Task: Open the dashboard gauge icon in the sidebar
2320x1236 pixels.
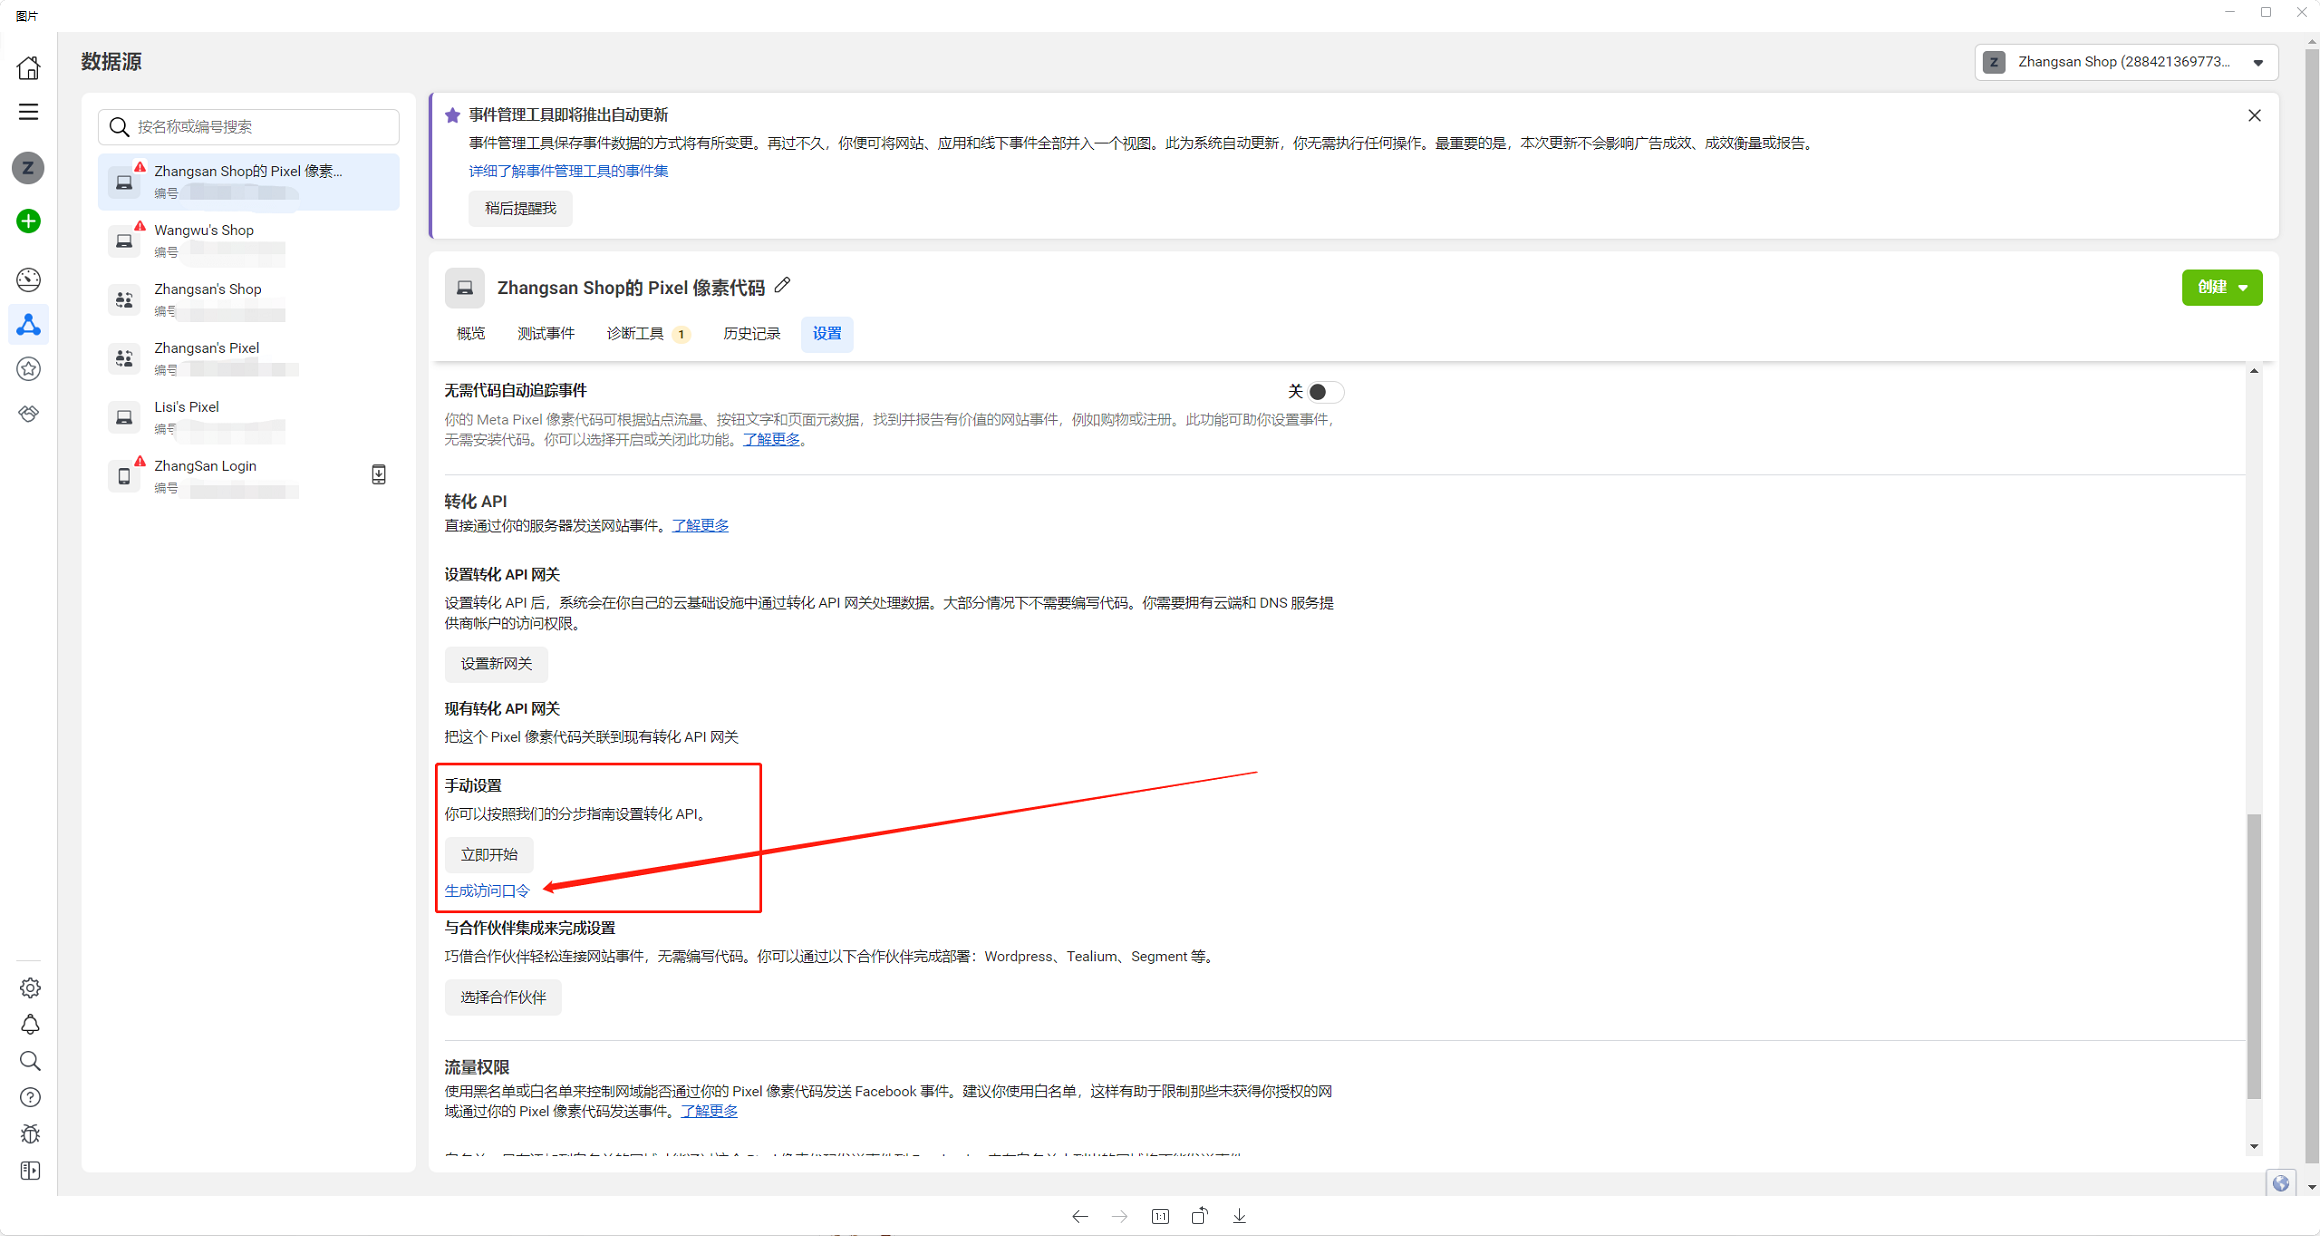Action: [x=29, y=279]
